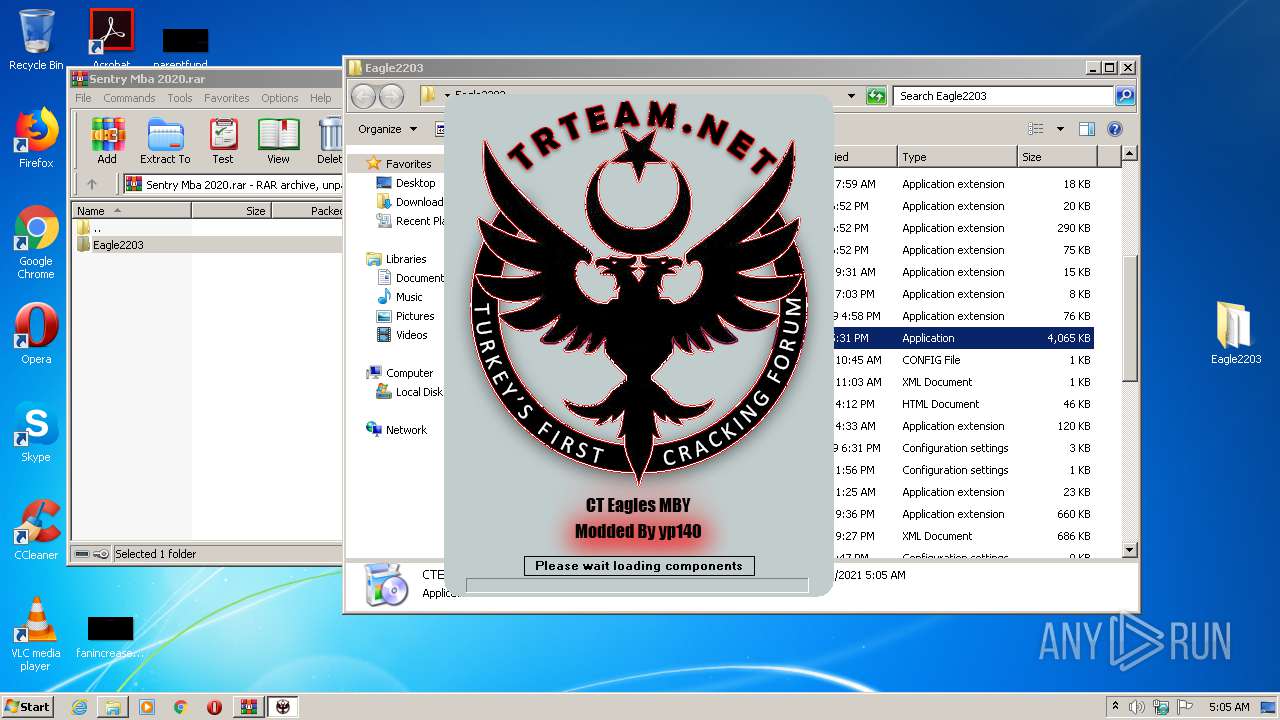Viewport: 1280px width, 720px height.
Task: Click the View icon in WinRAR toolbar
Action: click(278, 140)
